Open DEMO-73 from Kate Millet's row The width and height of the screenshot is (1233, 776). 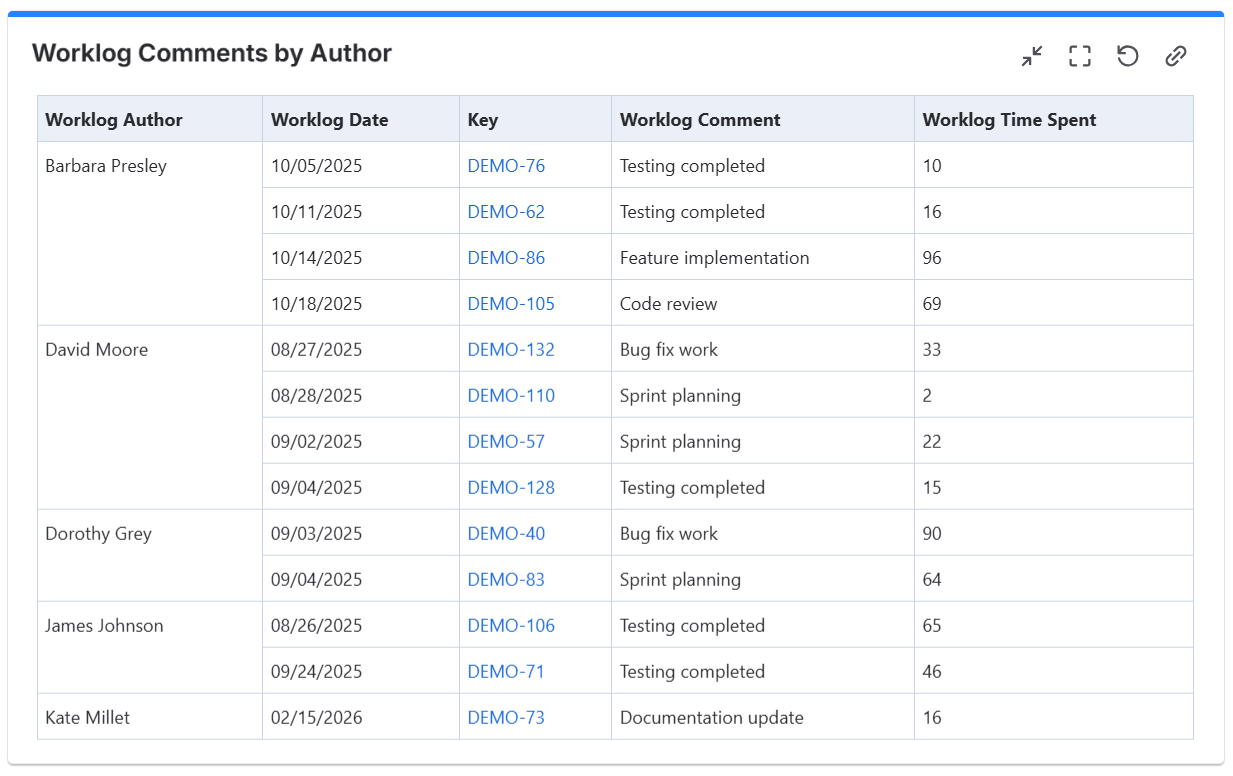(x=507, y=717)
